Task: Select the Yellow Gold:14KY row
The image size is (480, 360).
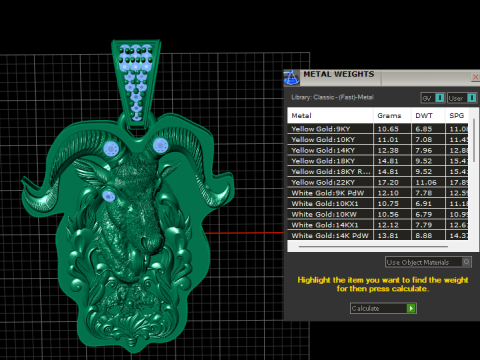Action: [x=378, y=150]
